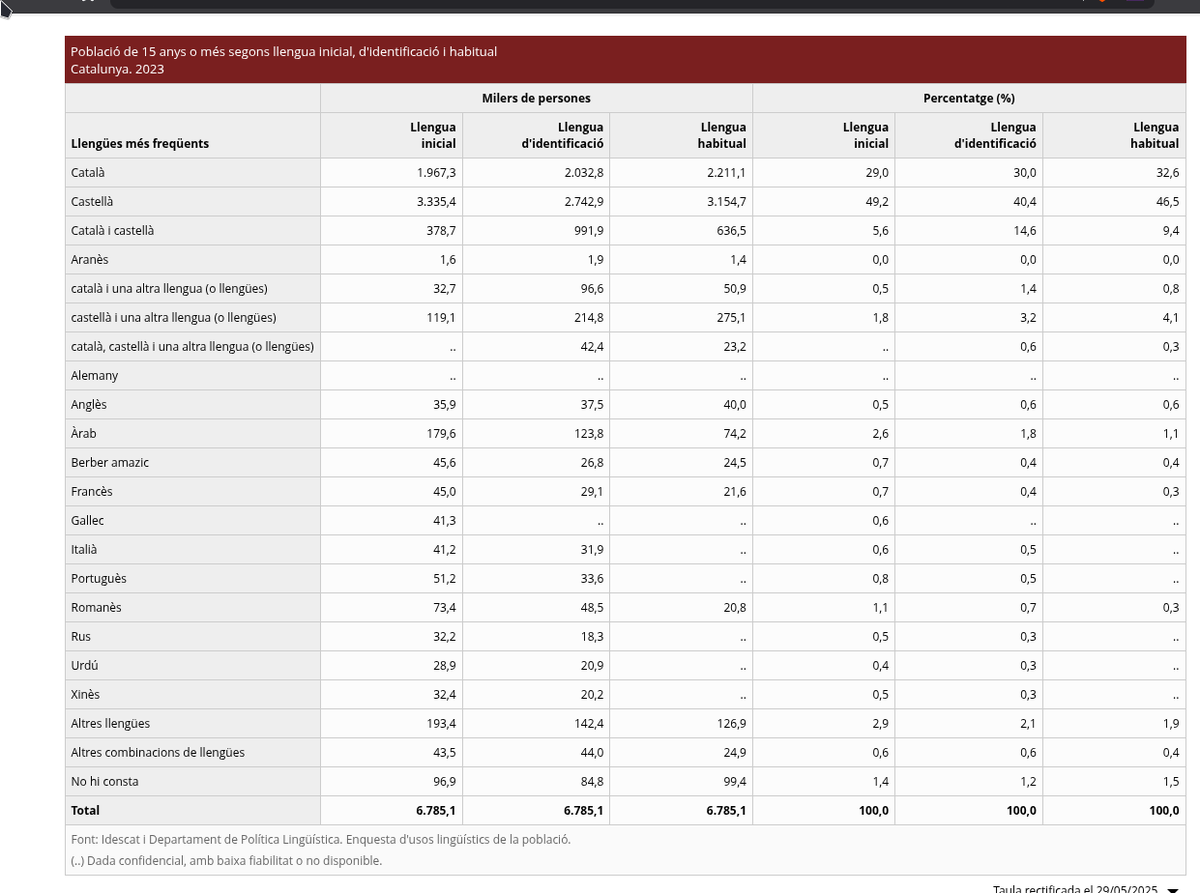Click the value '74,2' in Àrab row

click(x=735, y=434)
